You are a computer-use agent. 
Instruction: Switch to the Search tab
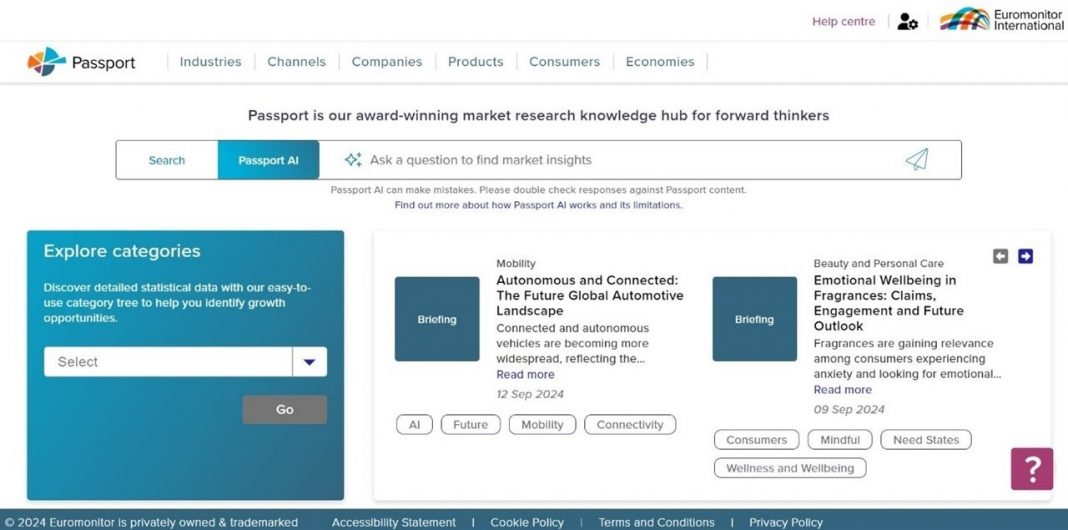[x=167, y=160]
